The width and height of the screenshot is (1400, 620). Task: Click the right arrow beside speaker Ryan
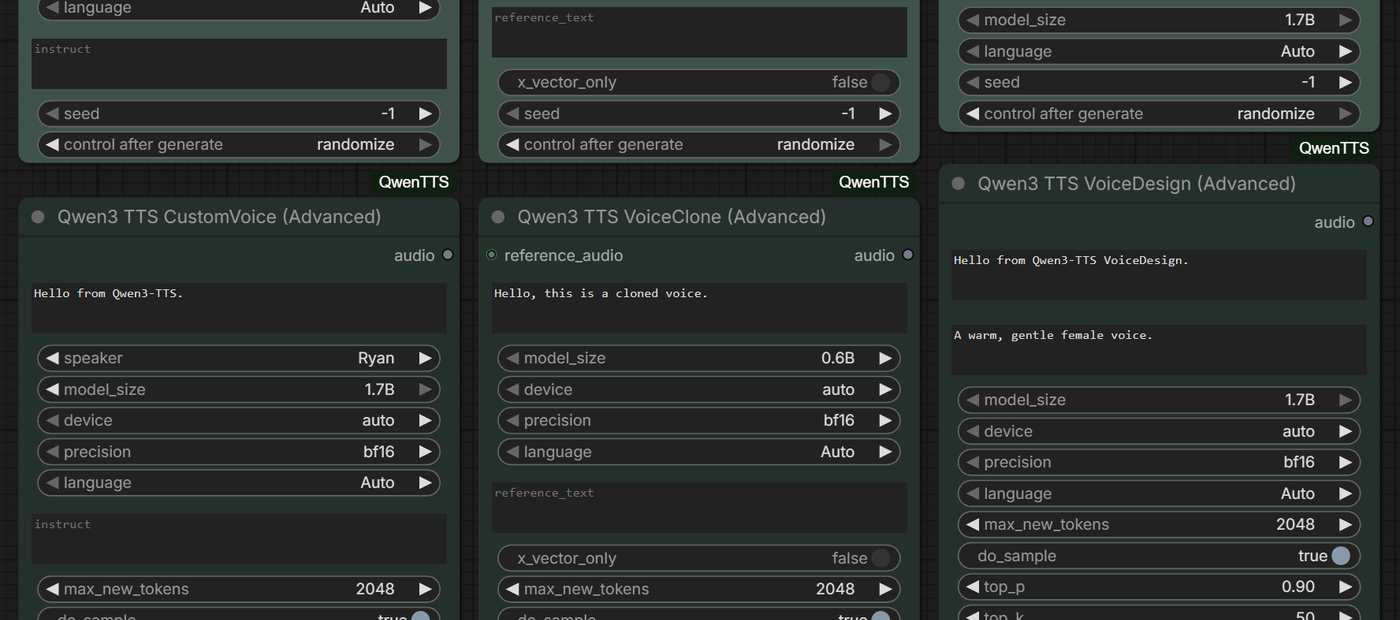pos(425,358)
